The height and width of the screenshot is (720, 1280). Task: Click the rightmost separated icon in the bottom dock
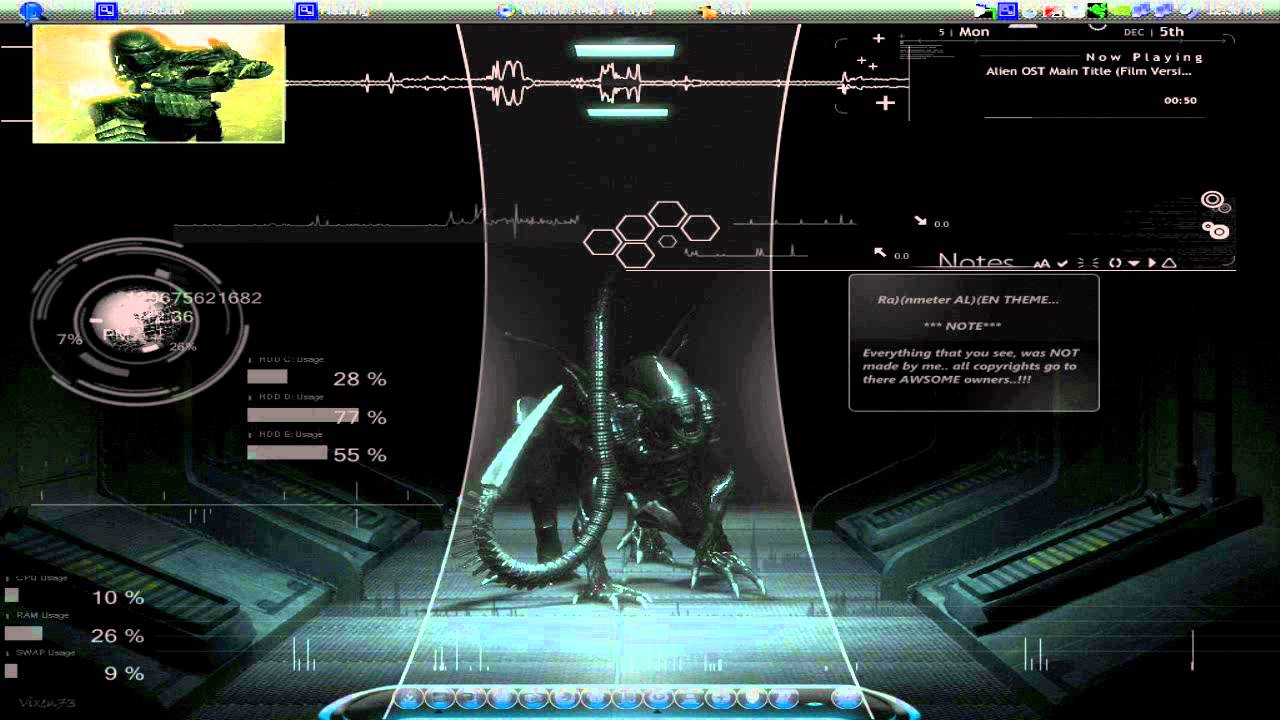click(846, 698)
